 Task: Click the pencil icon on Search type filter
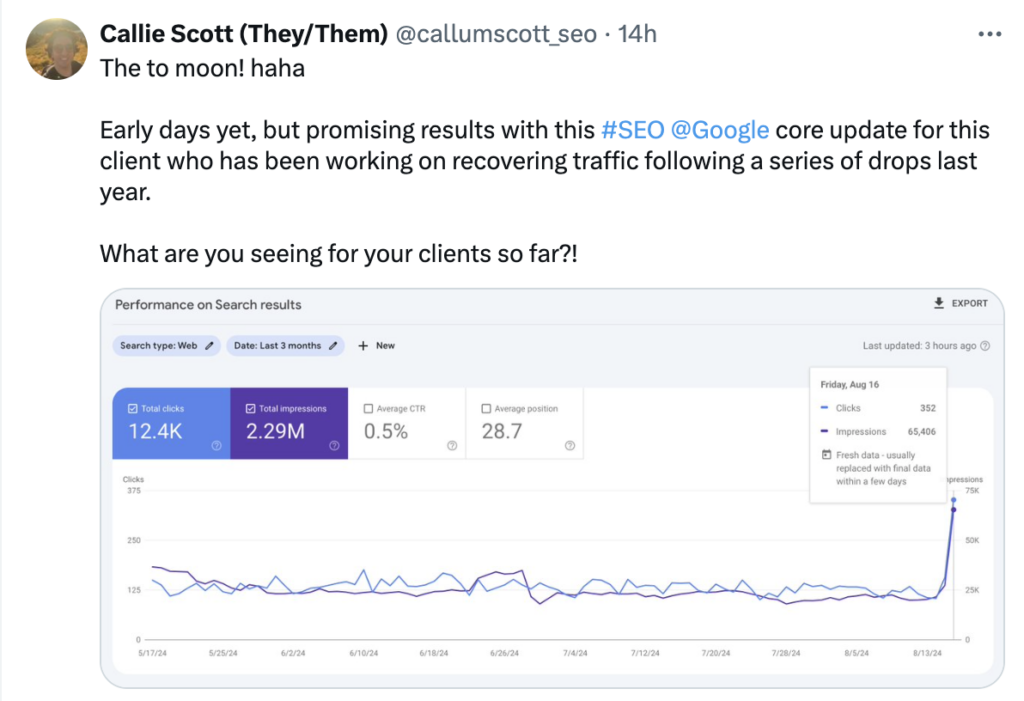click(210, 346)
